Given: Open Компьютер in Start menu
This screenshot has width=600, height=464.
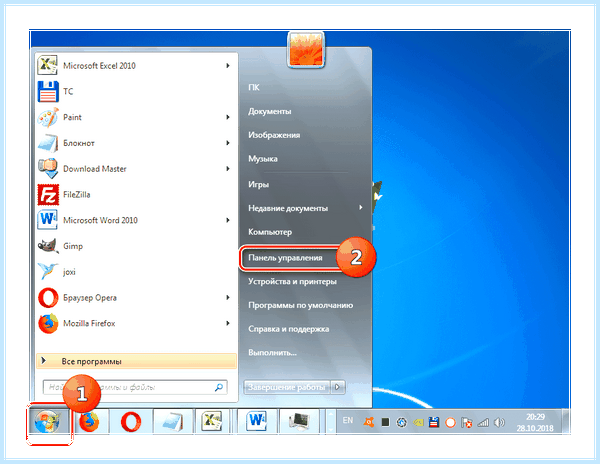Looking at the screenshot, I should click(x=270, y=232).
